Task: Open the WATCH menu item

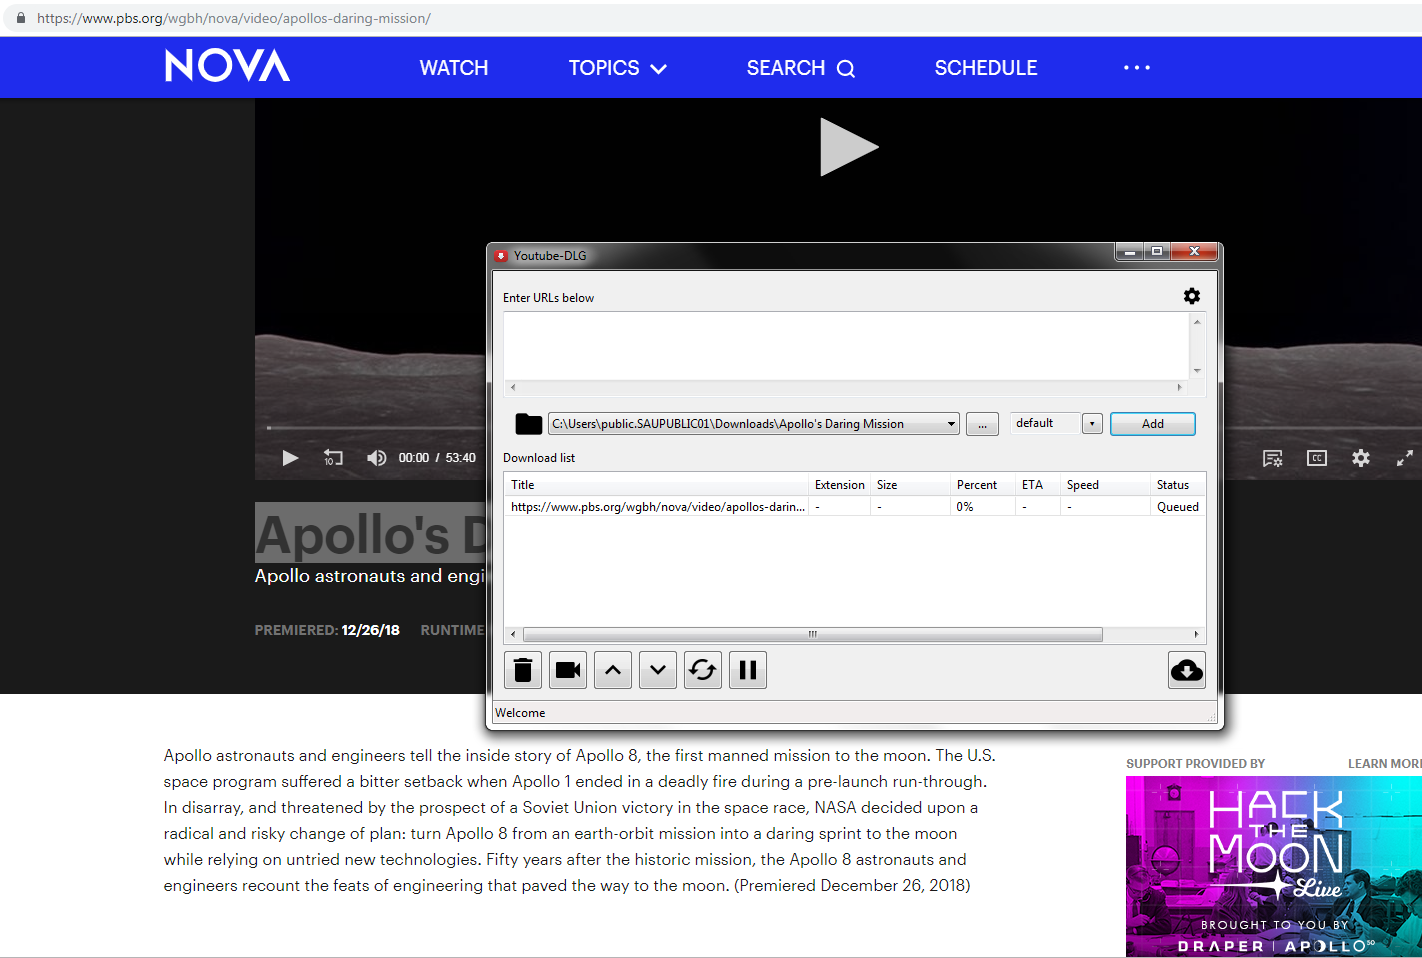Action: pos(454,68)
